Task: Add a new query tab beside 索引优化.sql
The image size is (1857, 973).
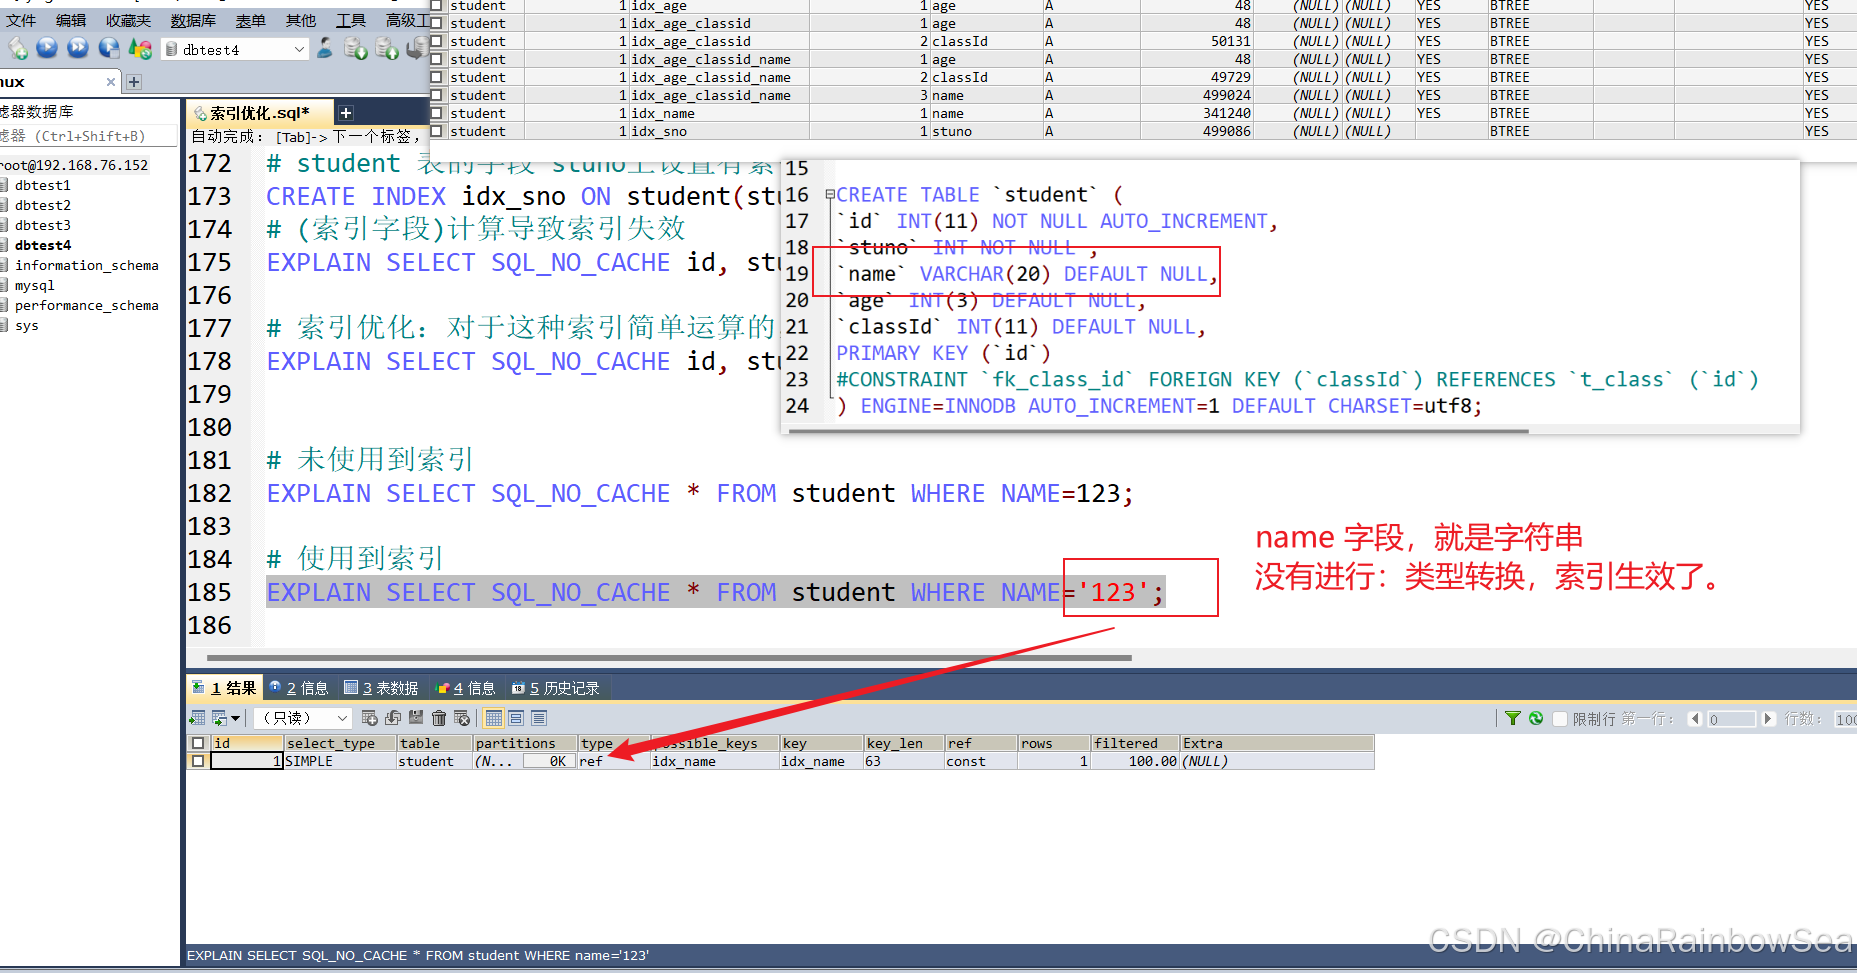Action: pyautogui.click(x=346, y=113)
